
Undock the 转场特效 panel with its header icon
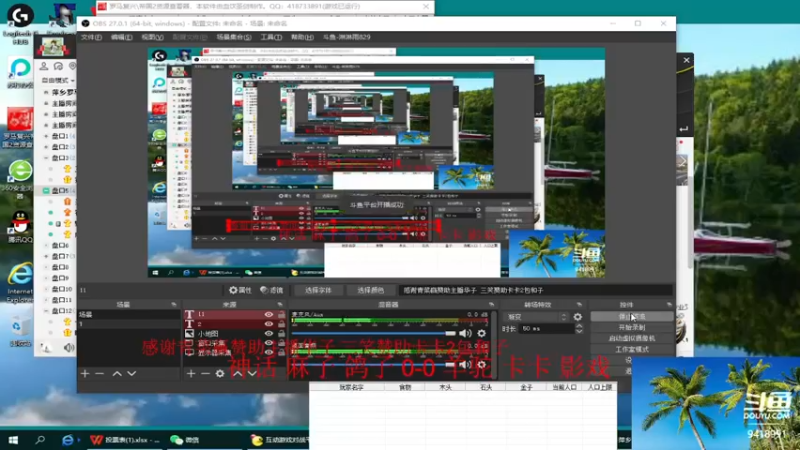click(579, 305)
